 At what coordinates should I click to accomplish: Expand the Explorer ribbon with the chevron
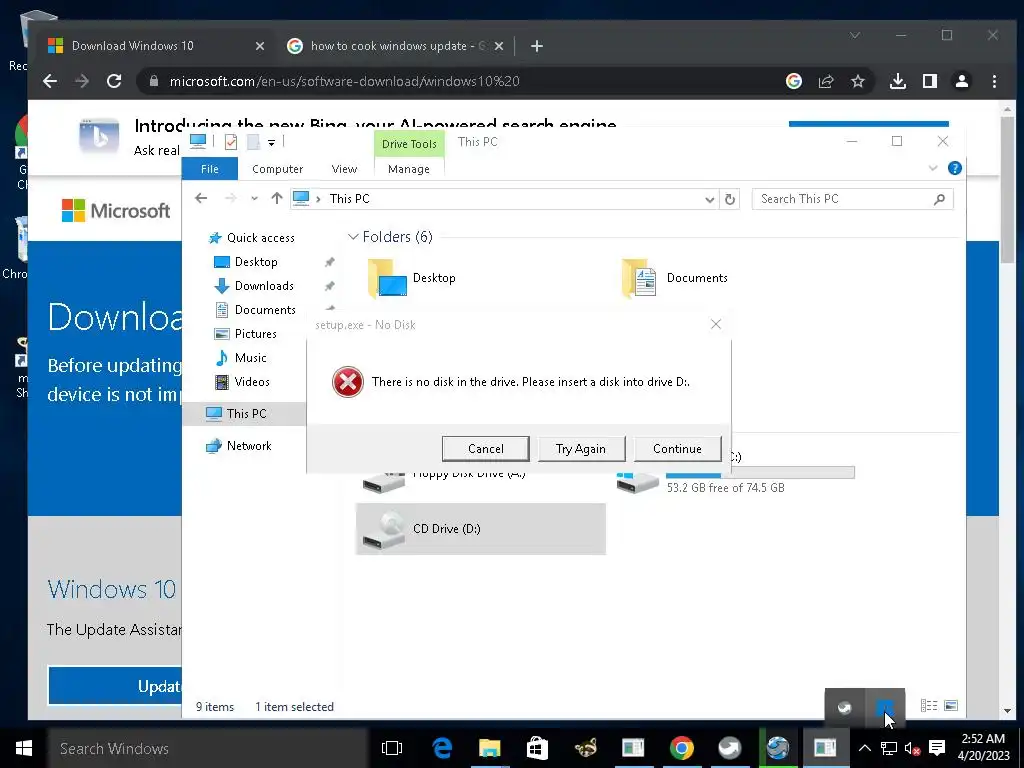(933, 168)
